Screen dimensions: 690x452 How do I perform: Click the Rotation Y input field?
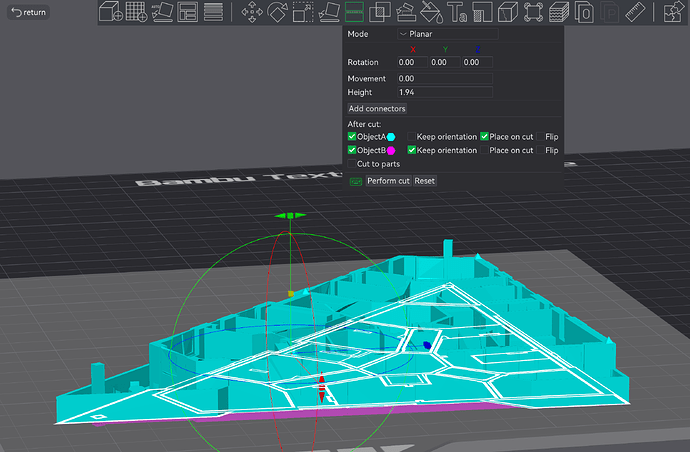pyautogui.click(x=444, y=62)
